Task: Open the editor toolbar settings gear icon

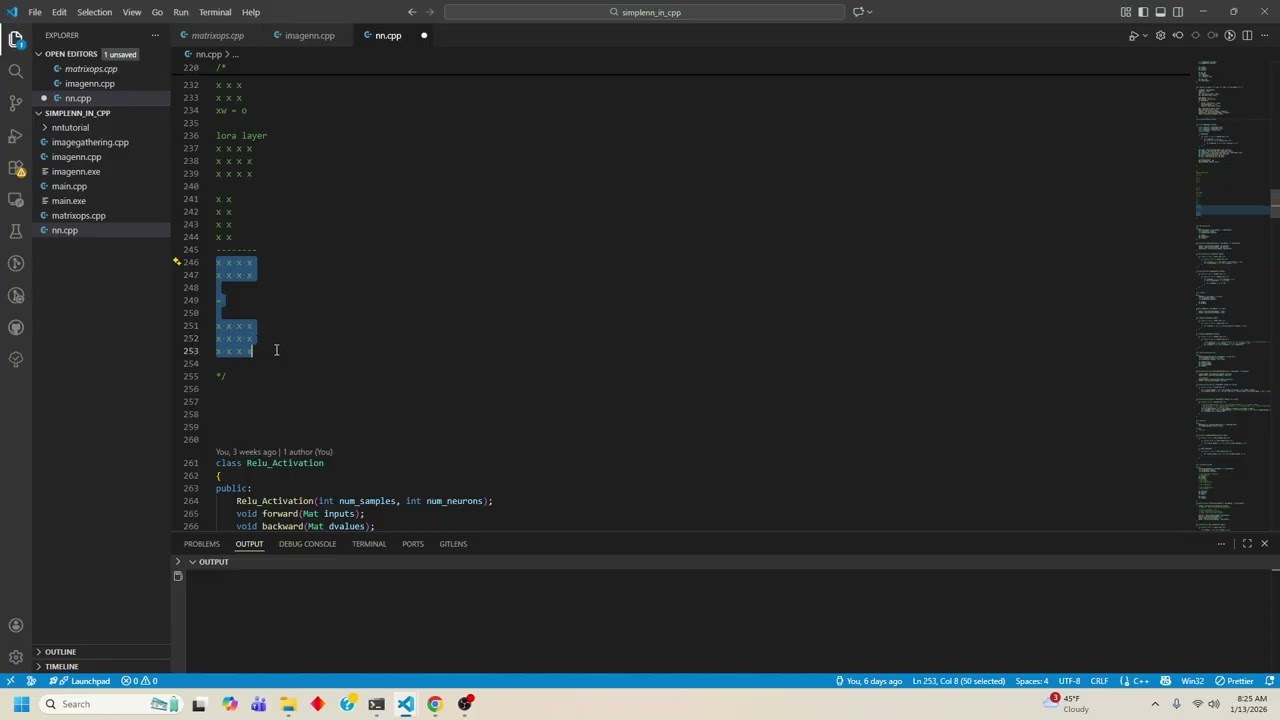Action: [x=1160, y=35]
